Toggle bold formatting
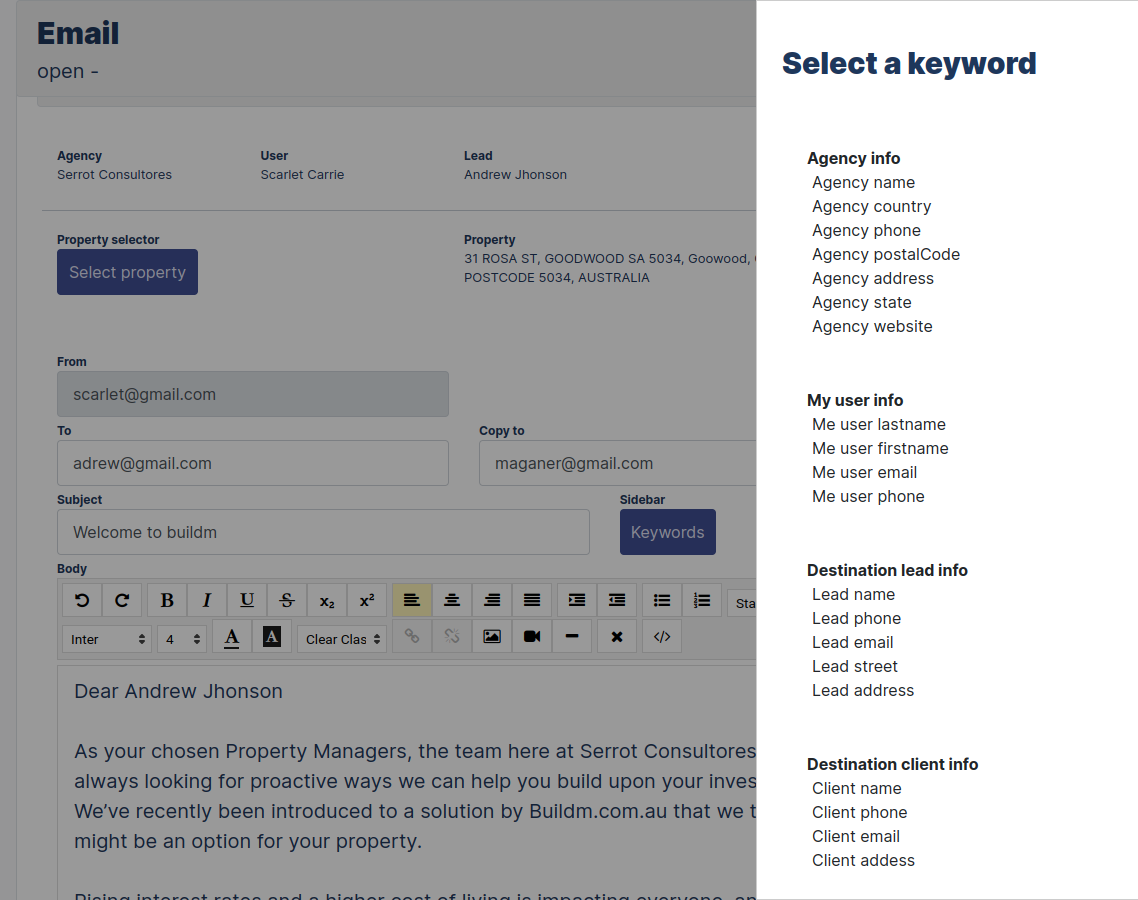This screenshot has width=1138, height=900. [x=167, y=600]
